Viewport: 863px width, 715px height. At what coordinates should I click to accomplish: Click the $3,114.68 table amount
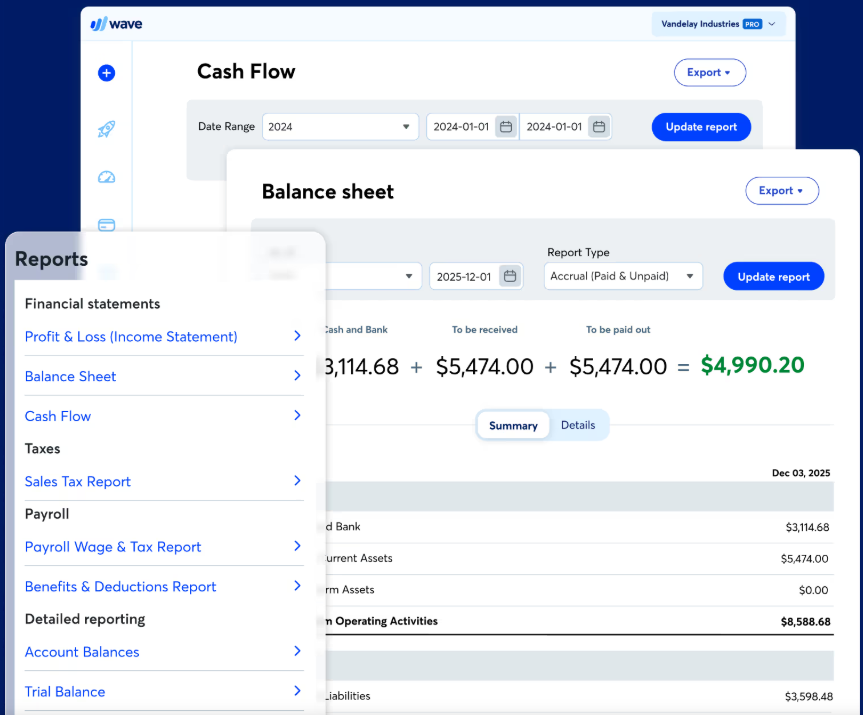(x=807, y=527)
